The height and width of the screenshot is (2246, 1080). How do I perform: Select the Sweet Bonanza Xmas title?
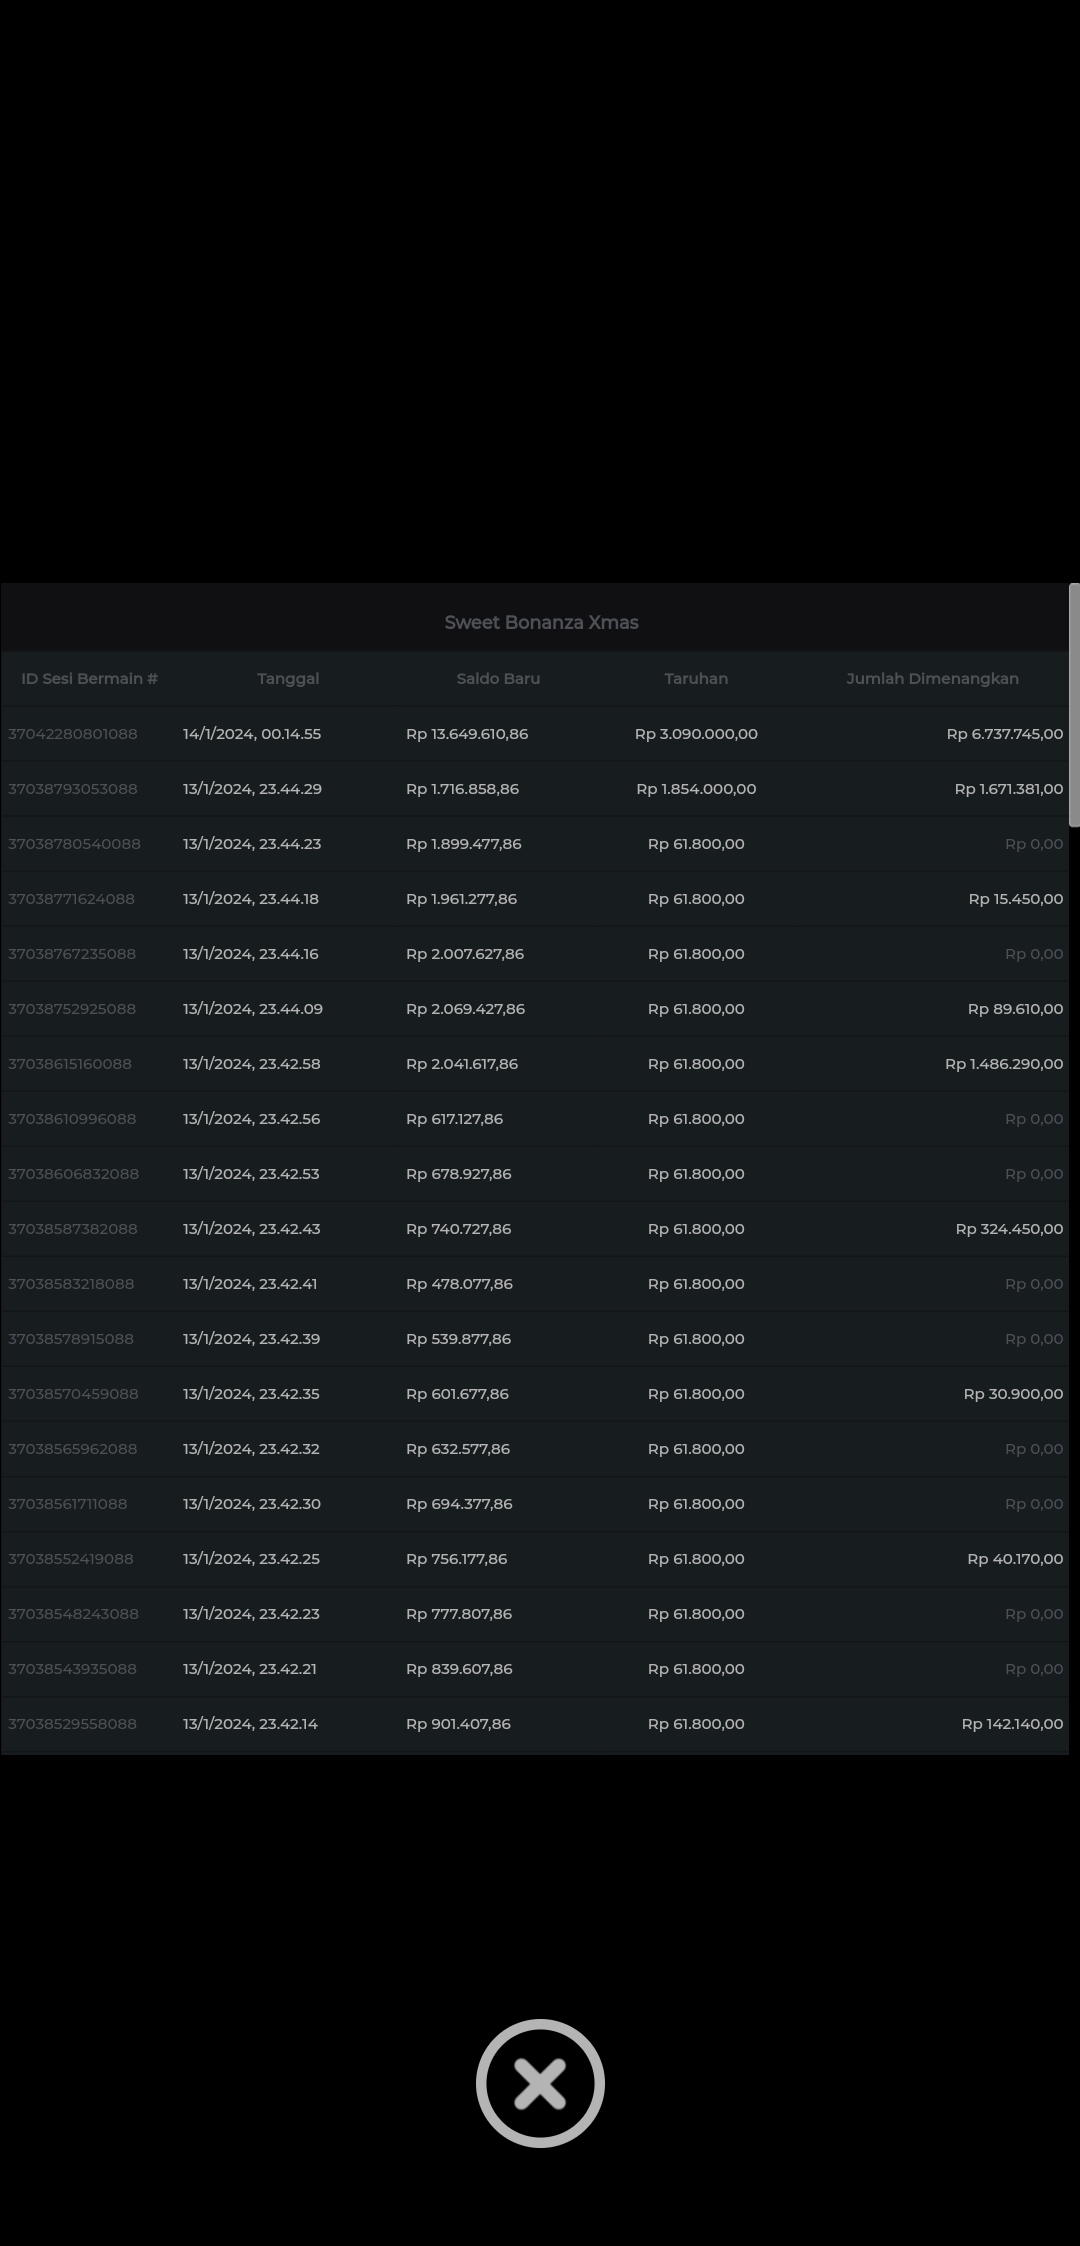pyautogui.click(x=541, y=622)
